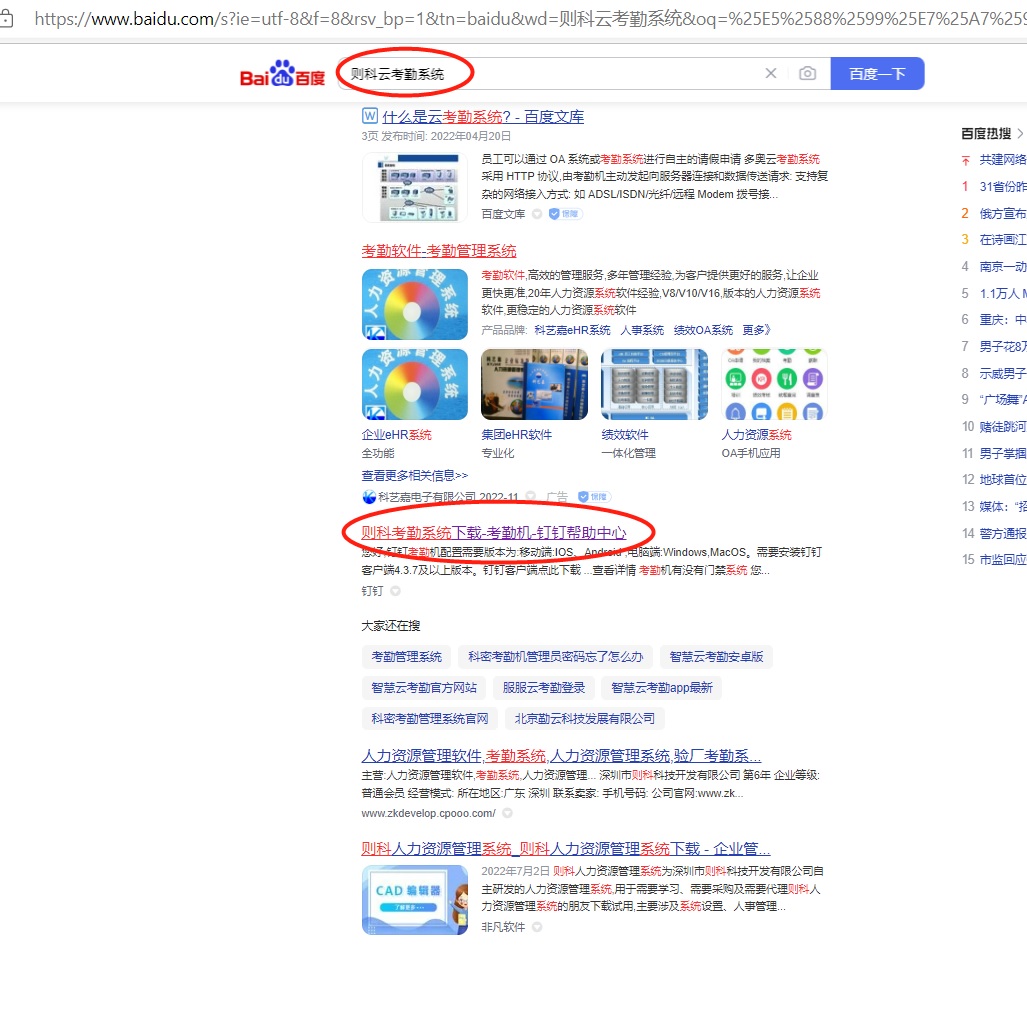Click the pinned top arrow in 百度热搜
This screenshot has height=1033, width=1027.
(x=966, y=160)
